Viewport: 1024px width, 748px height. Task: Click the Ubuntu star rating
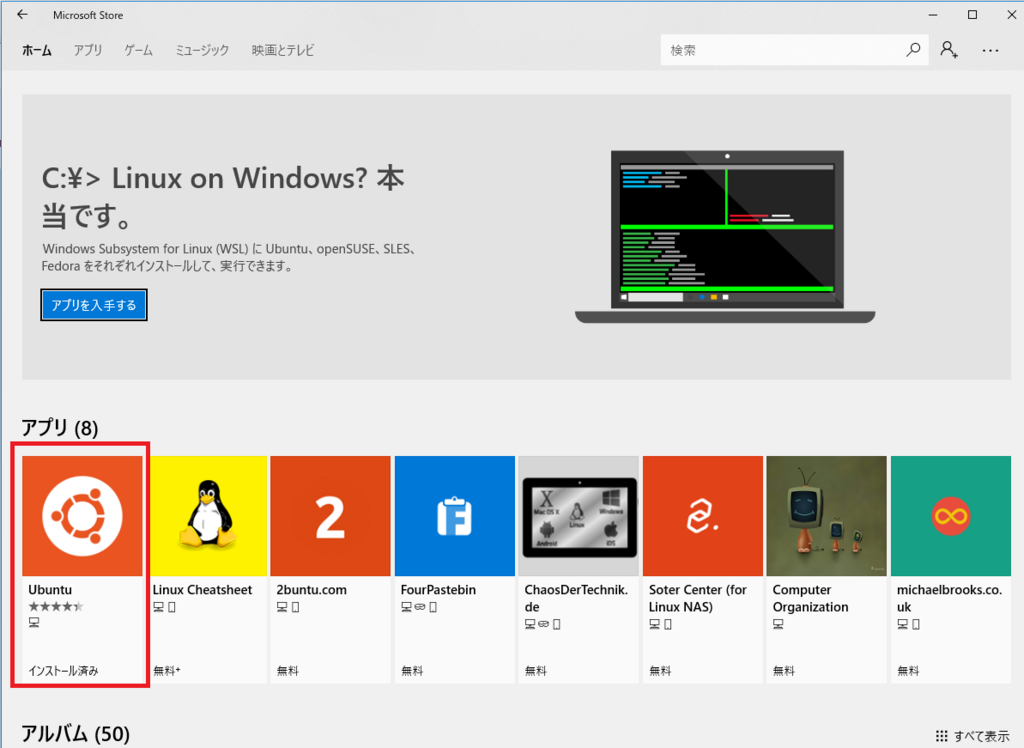click(x=56, y=606)
